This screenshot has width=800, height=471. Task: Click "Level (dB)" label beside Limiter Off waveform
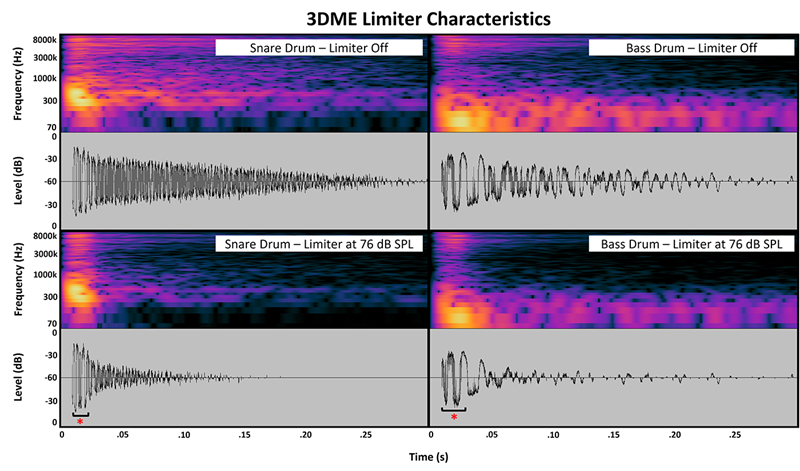point(18,181)
